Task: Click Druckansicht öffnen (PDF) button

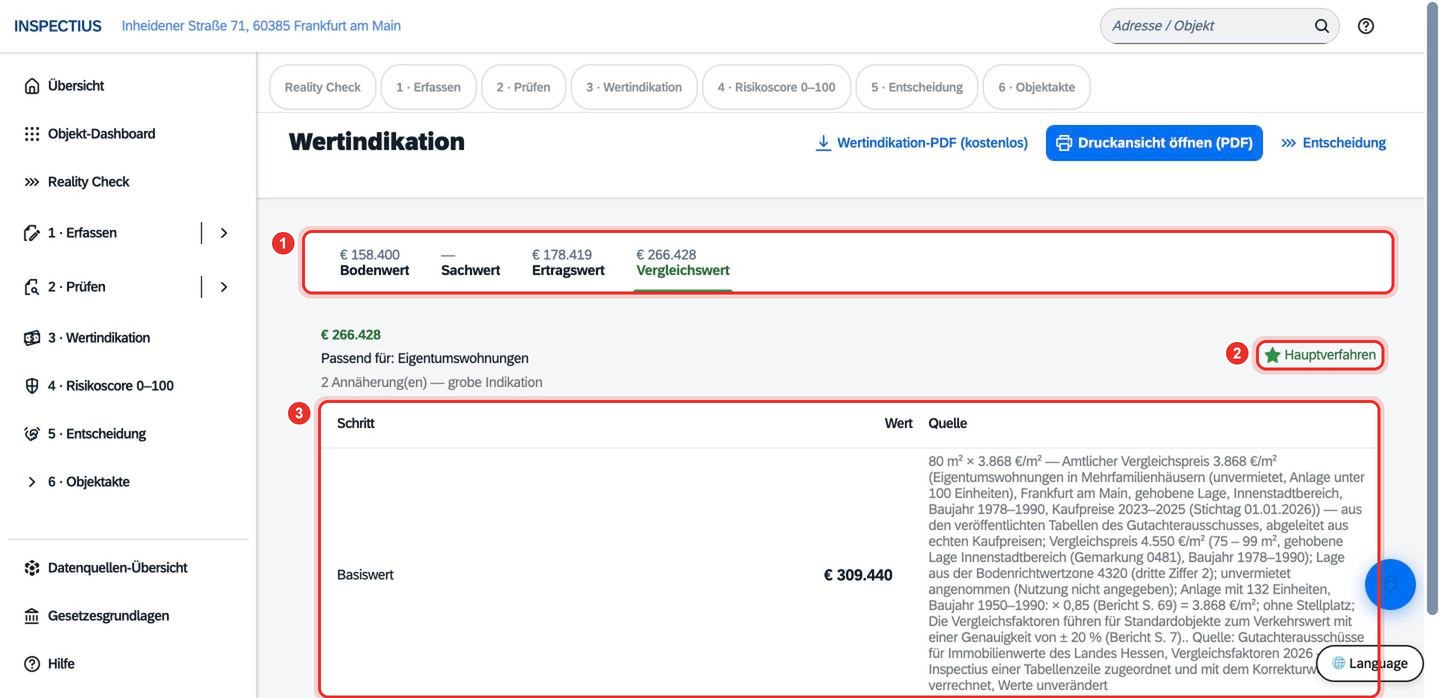Action: 1154,143
